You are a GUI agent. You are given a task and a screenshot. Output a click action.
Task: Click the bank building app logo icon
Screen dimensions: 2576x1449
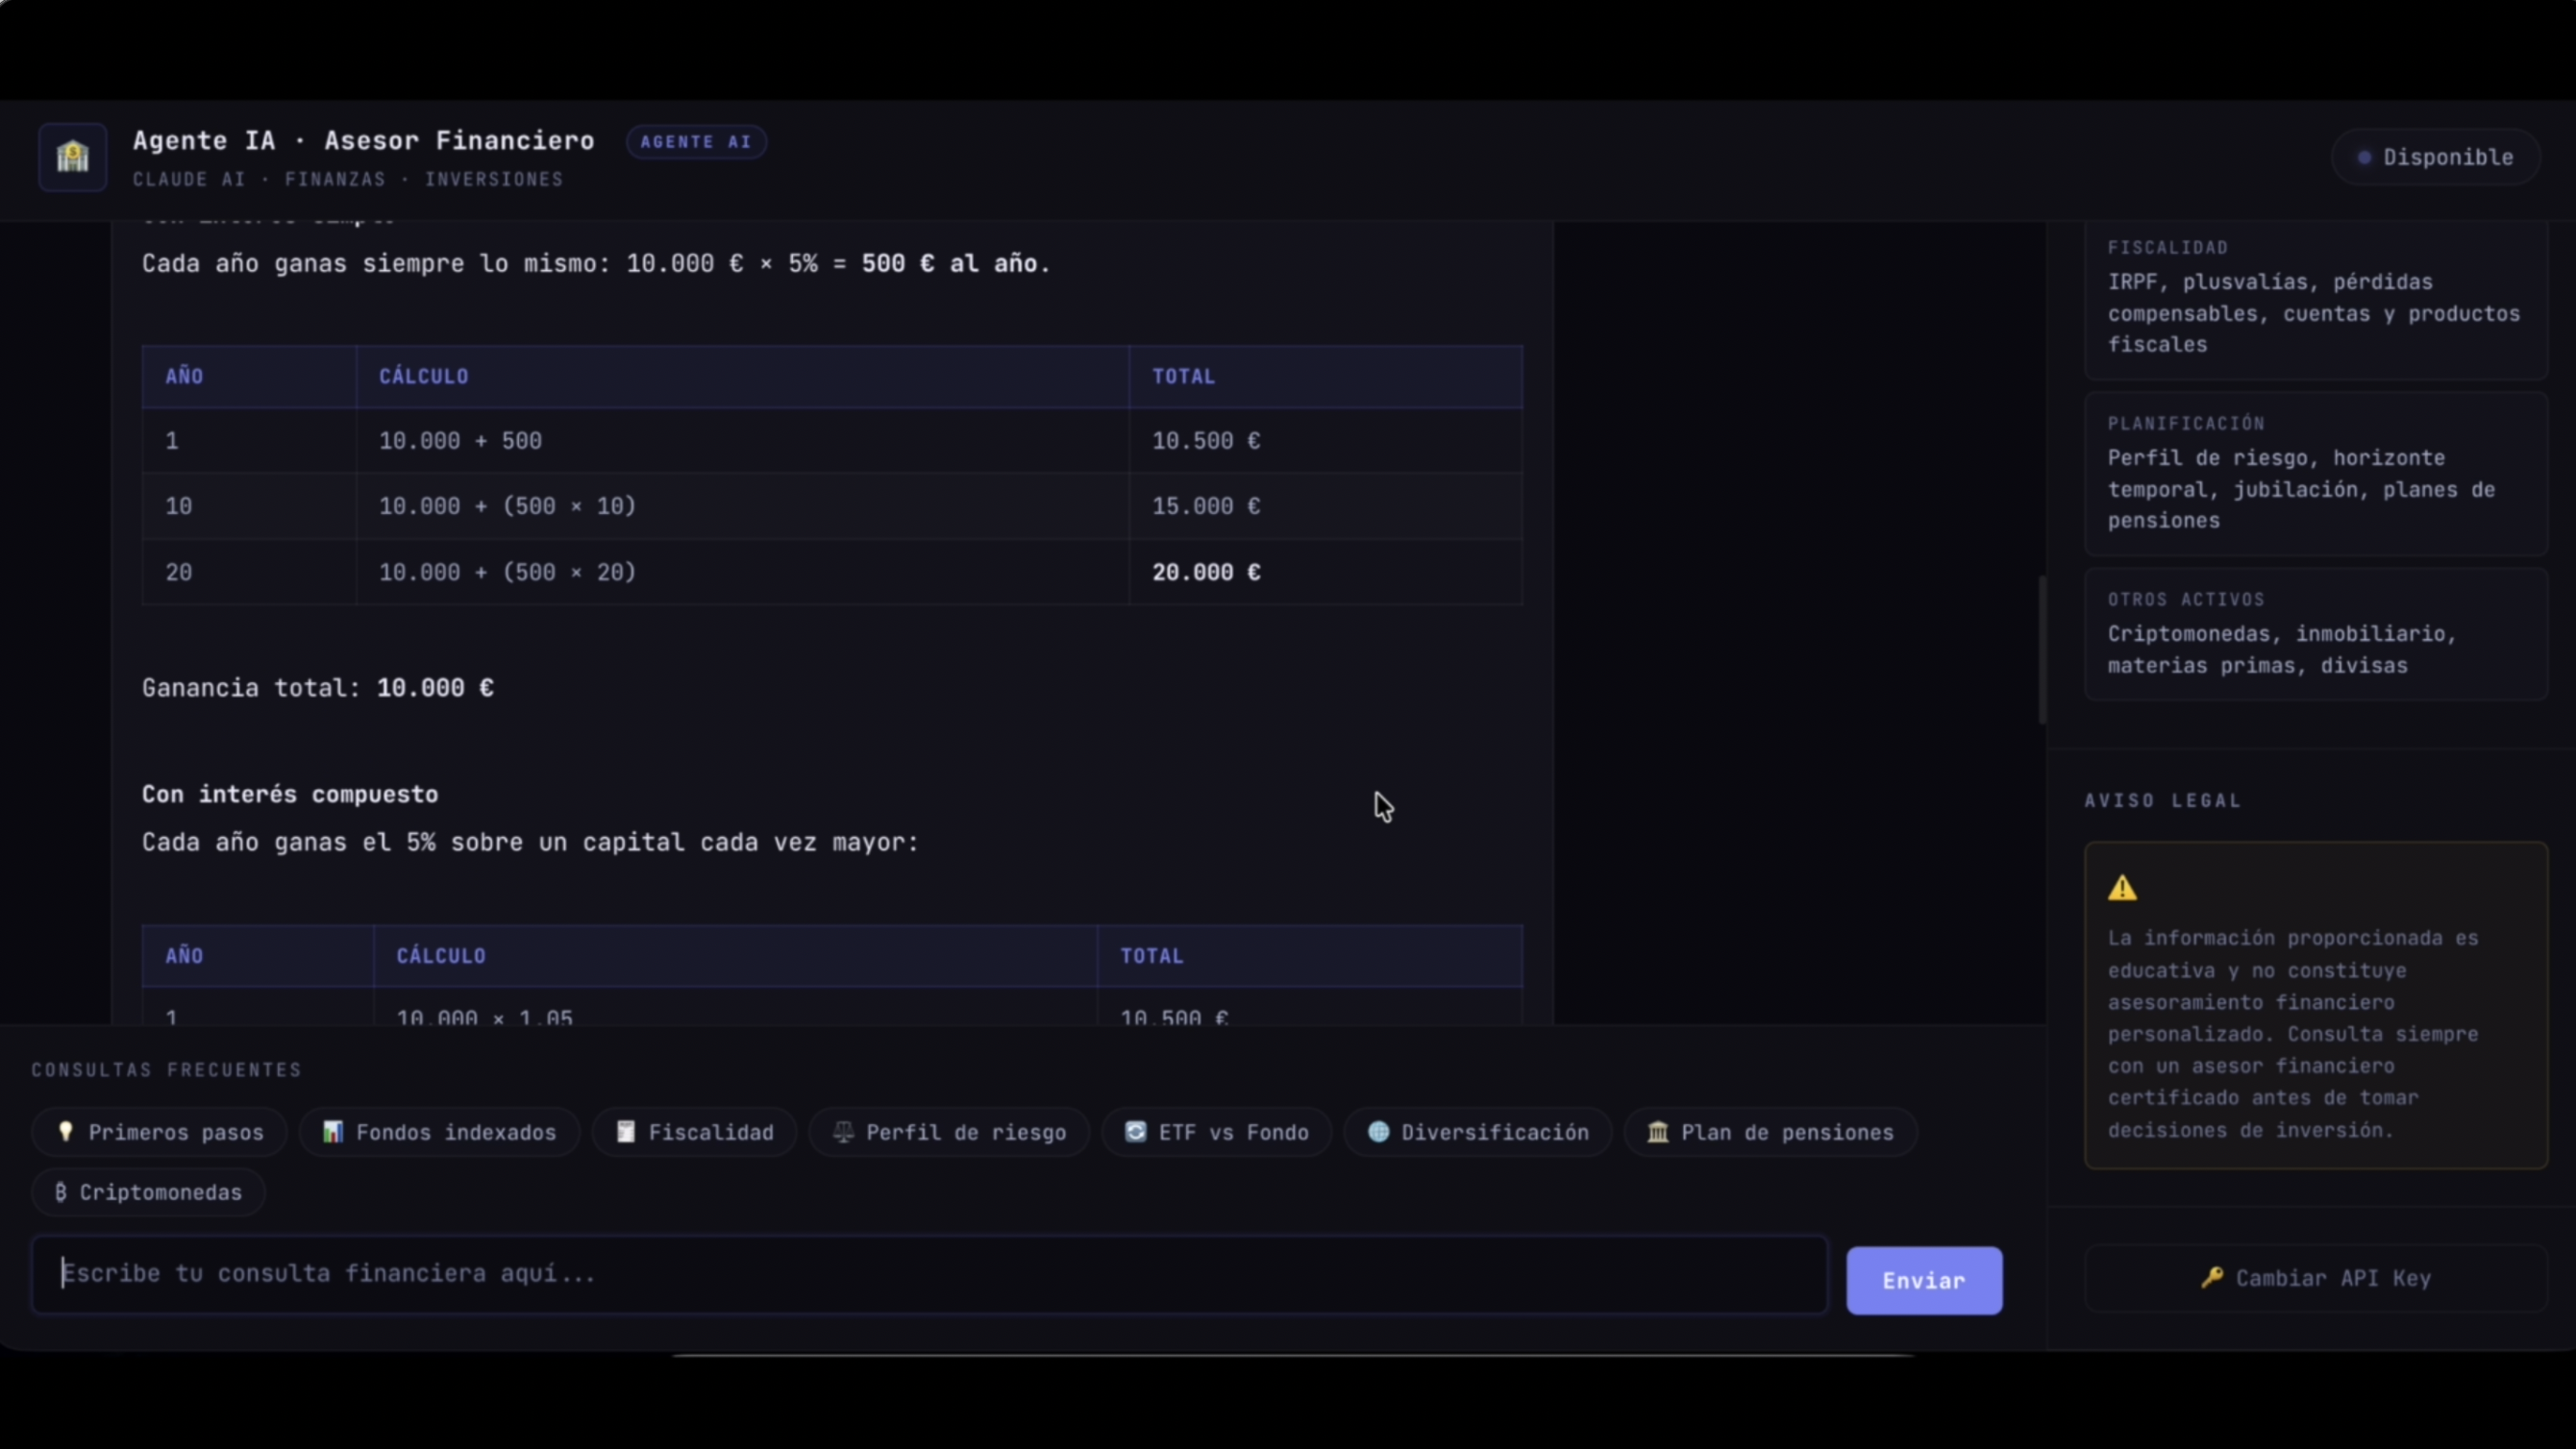(x=72, y=157)
